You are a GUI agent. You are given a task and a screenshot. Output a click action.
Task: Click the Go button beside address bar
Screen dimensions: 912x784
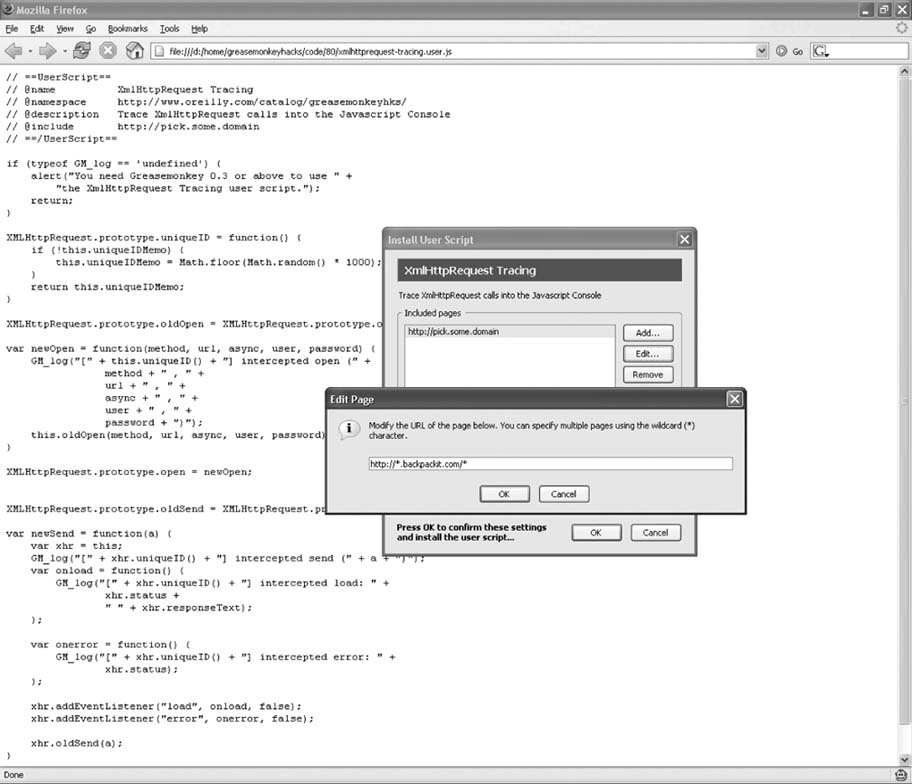(790, 50)
